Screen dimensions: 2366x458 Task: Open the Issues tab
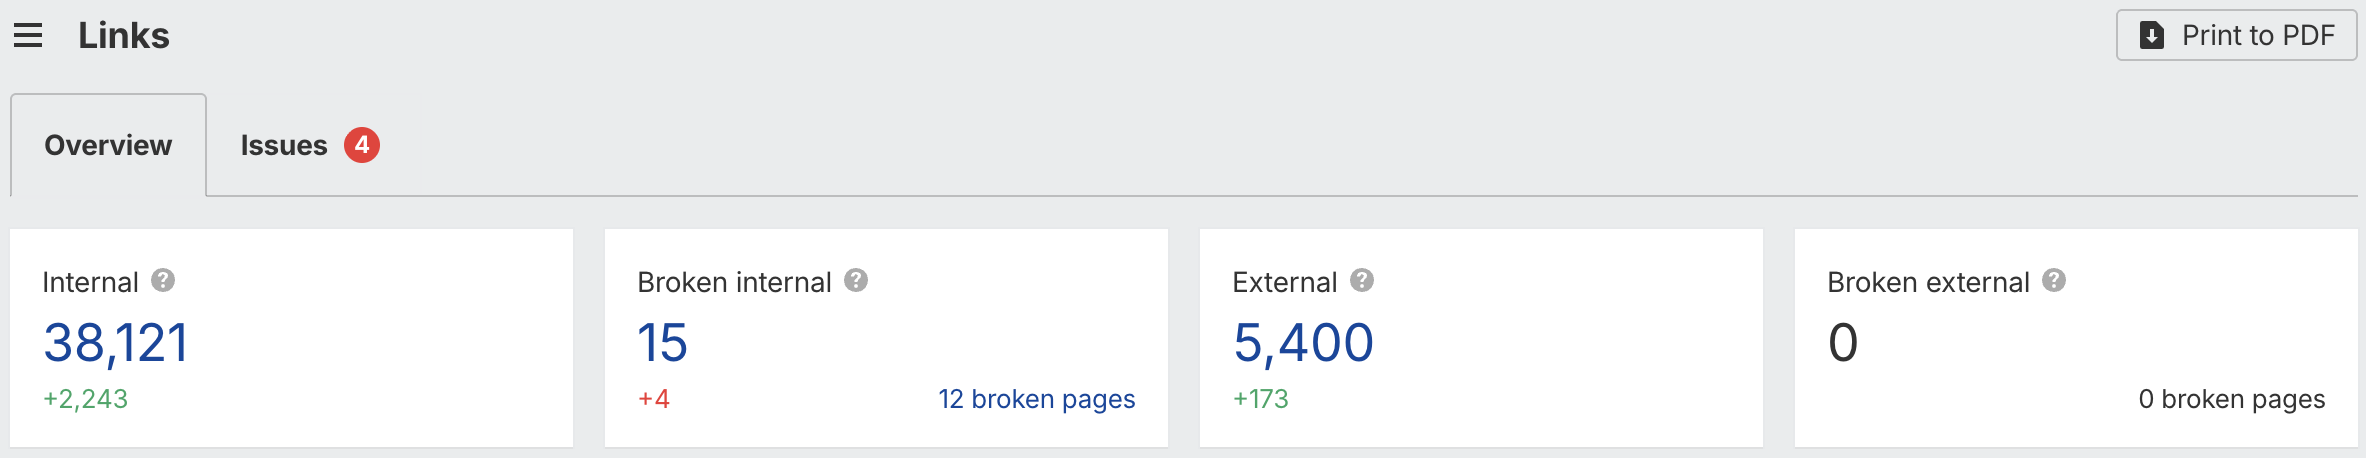[284, 146]
